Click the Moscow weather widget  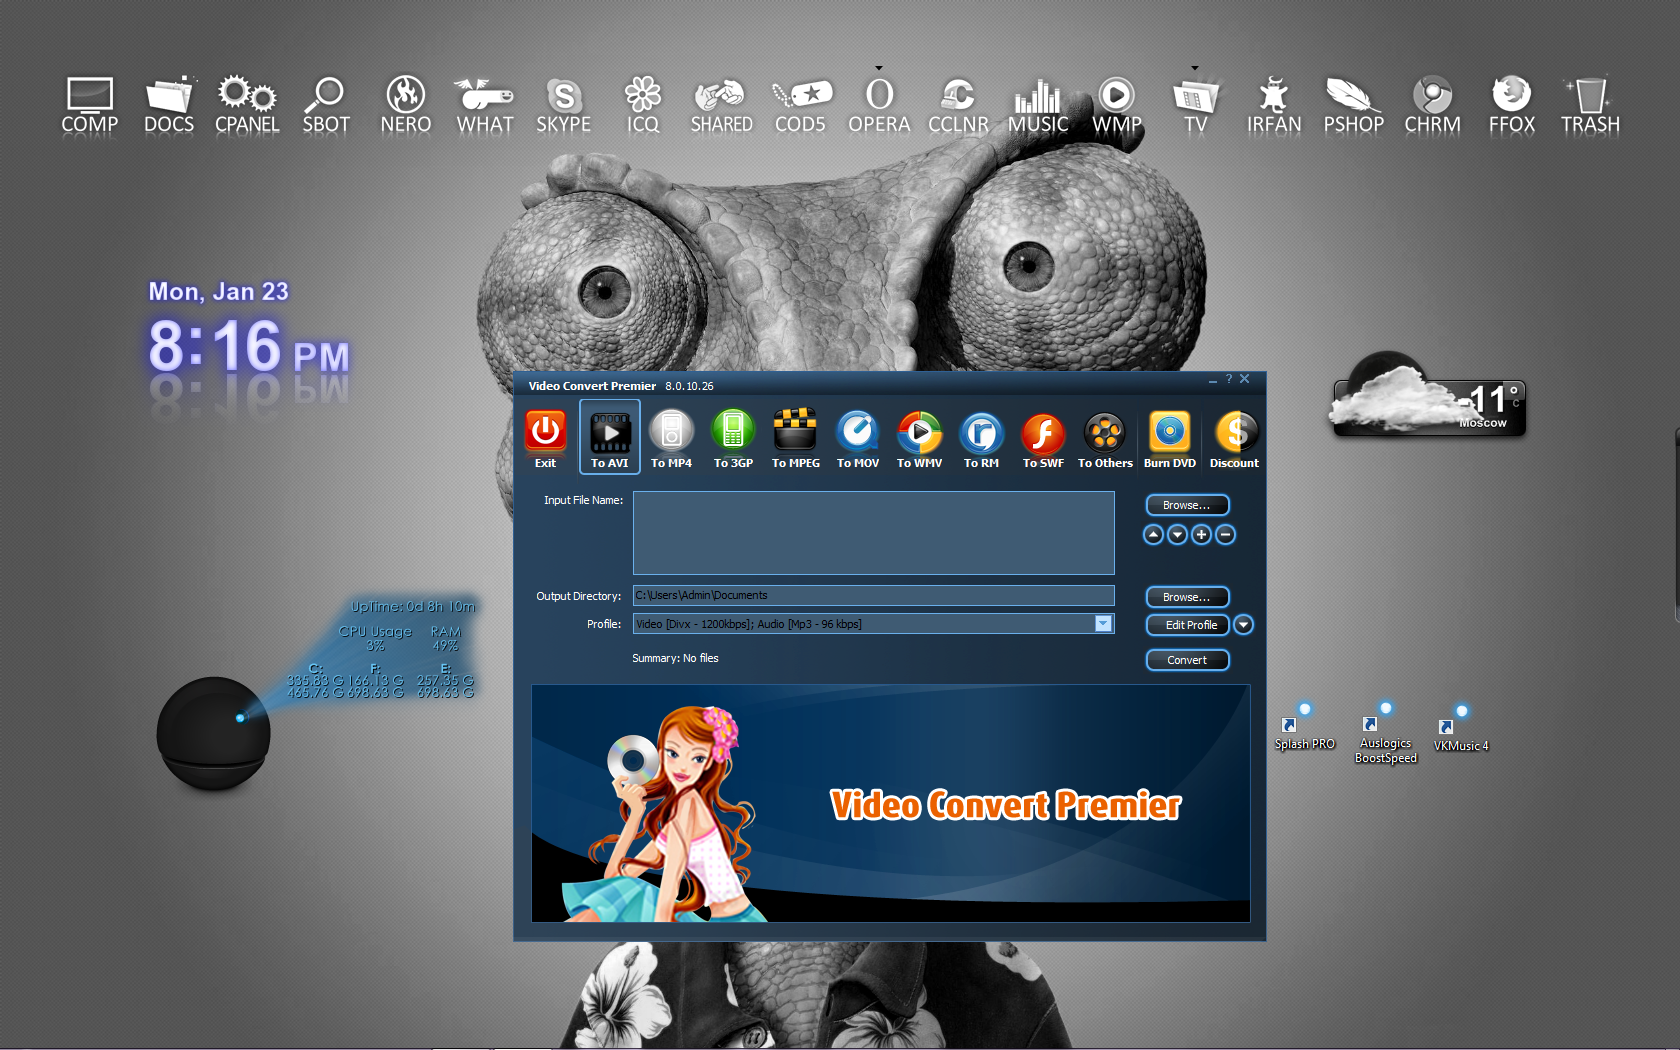tap(1430, 395)
